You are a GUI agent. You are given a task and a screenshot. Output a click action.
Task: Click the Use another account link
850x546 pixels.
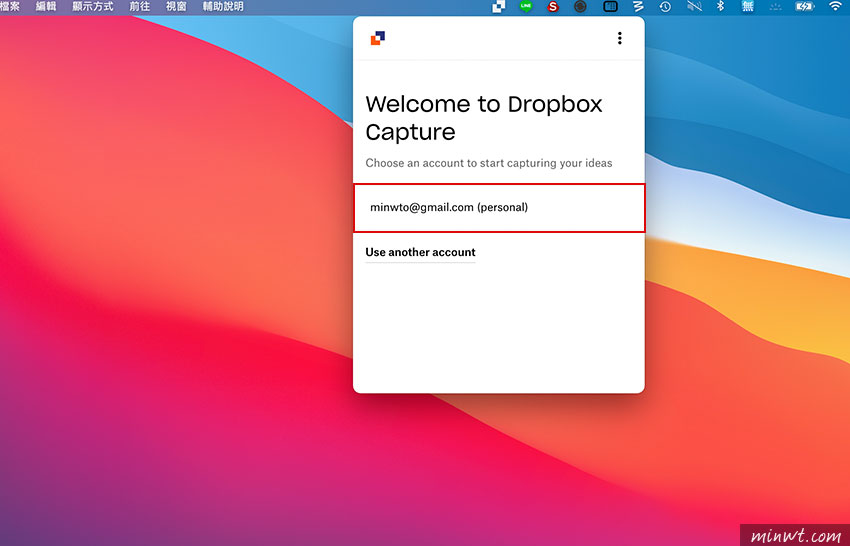pos(420,252)
